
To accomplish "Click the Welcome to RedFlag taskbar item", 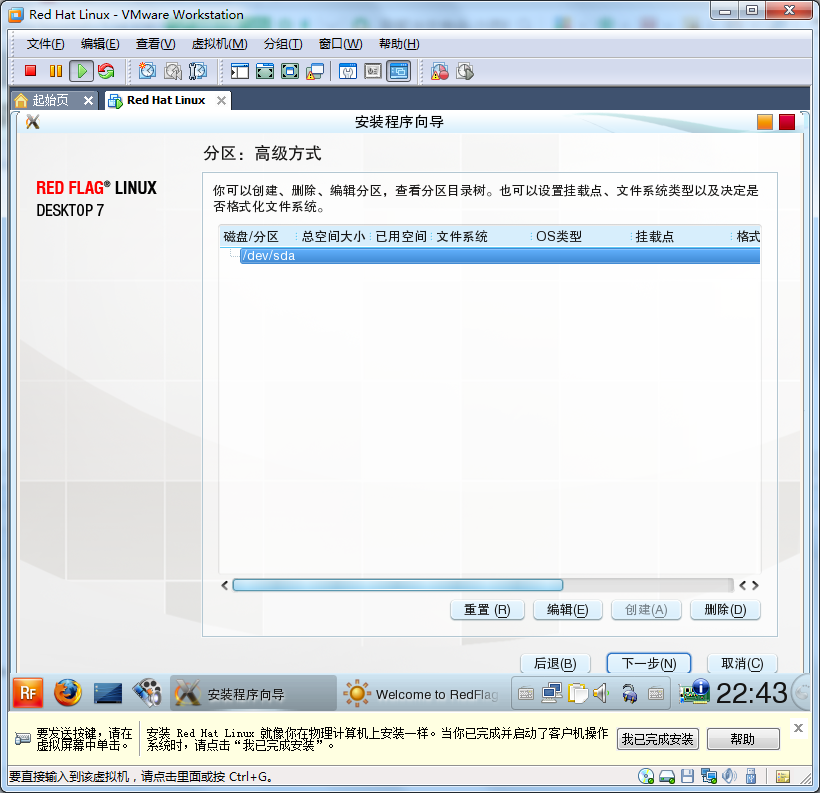I will click(421, 694).
